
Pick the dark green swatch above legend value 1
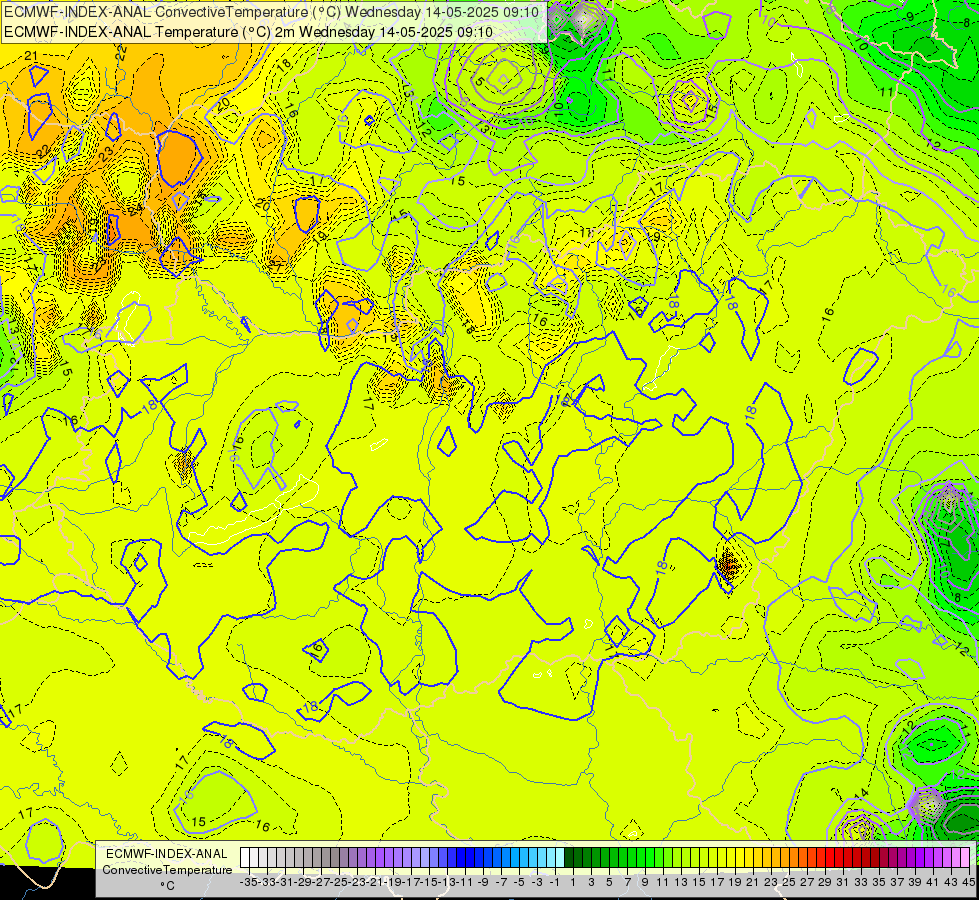pos(569,858)
